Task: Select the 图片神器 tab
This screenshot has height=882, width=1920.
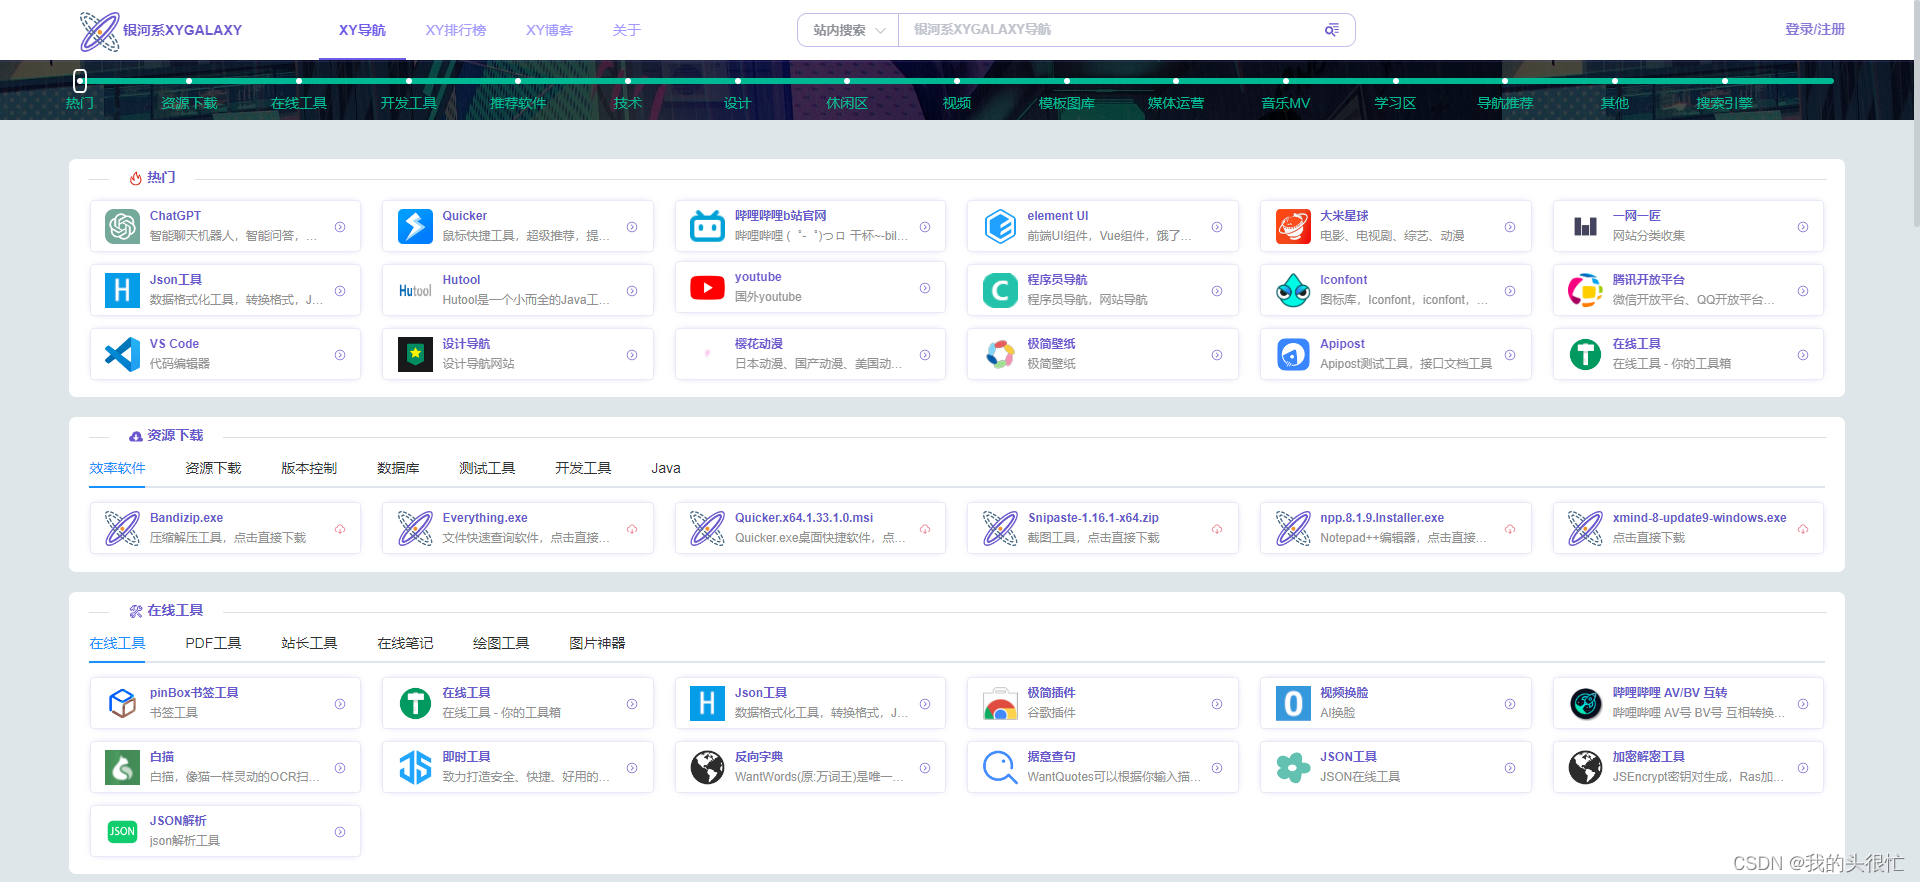Action: coord(597,643)
